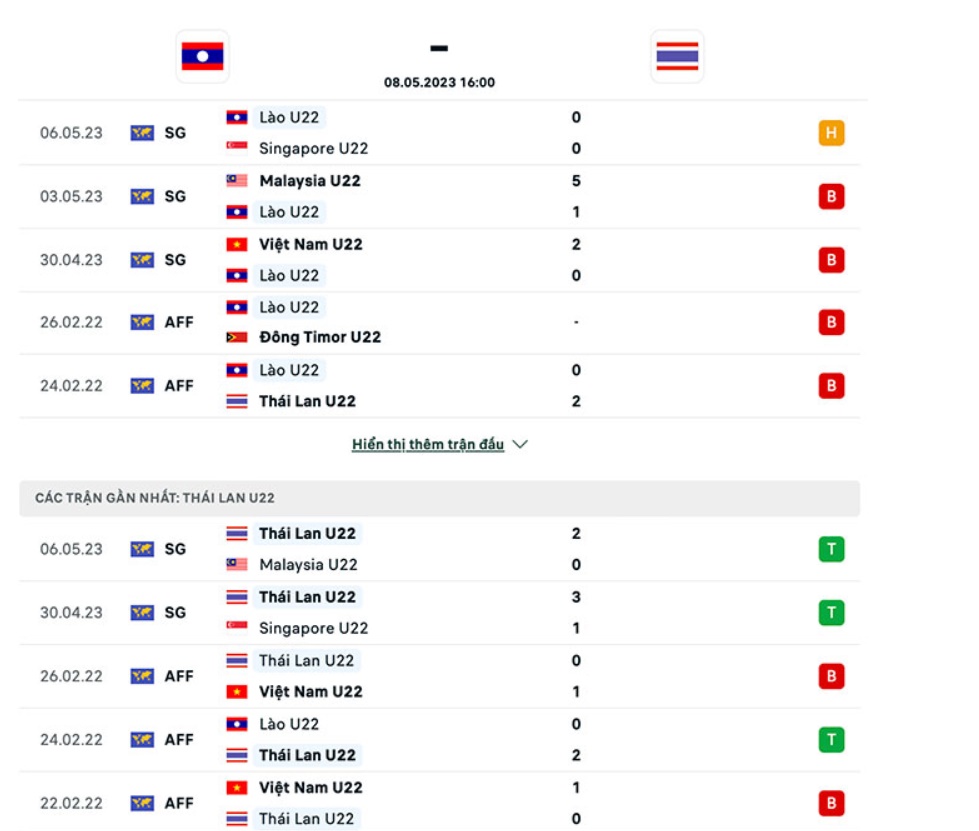Click the SG tournament label on 06.05.23 Lào match
This screenshot has height=831, width=979.
coord(175,133)
